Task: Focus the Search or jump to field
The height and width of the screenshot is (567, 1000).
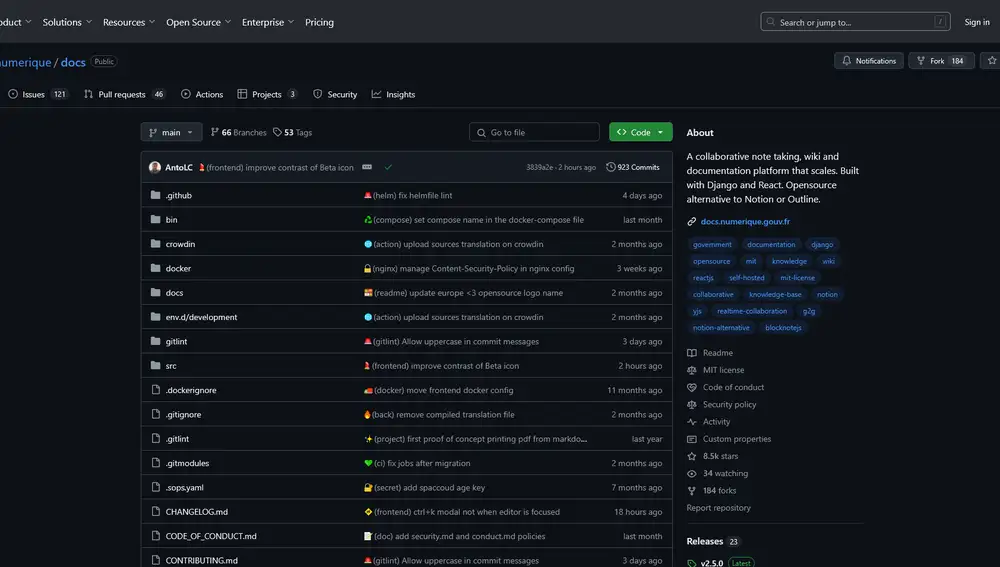Action: 855,22
